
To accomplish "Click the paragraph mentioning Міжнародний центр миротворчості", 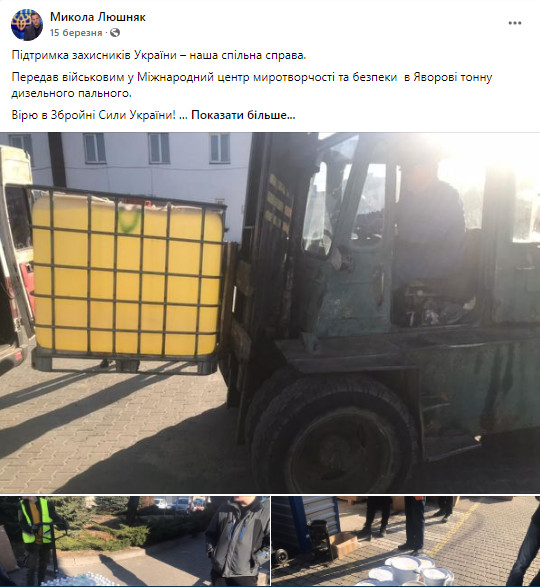I will click(252, 85).
